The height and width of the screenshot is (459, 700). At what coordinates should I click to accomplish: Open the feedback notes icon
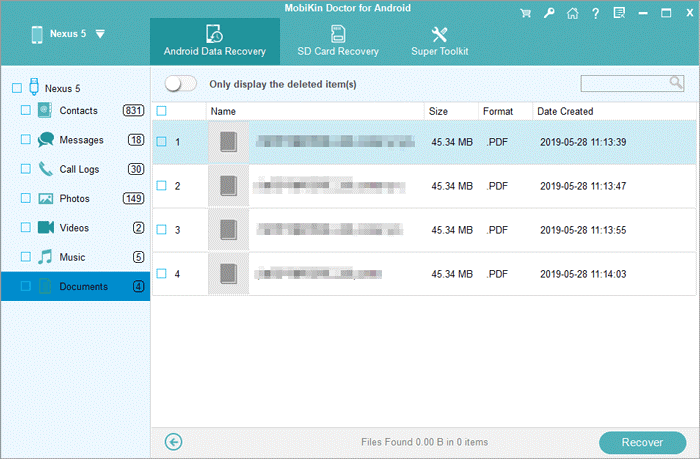click(x=619, y=13)
